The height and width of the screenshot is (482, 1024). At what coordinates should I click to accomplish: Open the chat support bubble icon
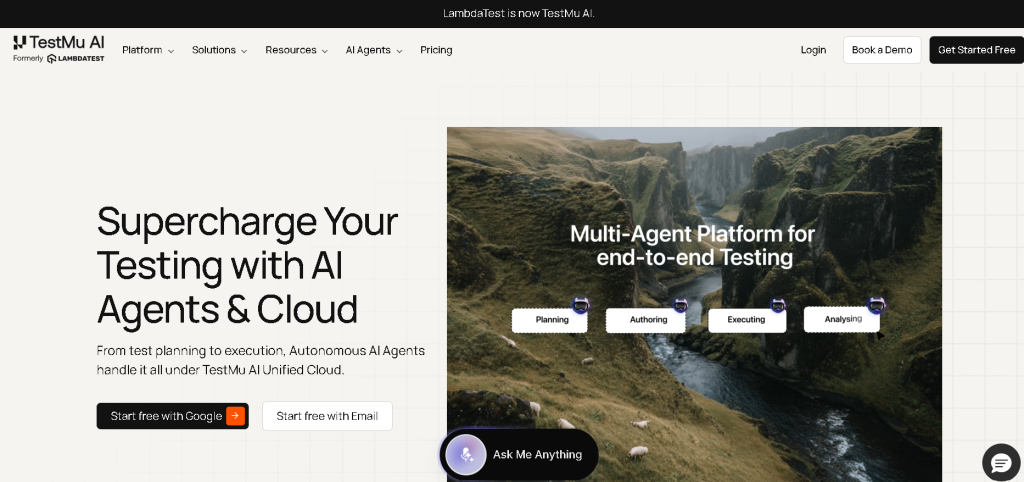coord(1001,462)
